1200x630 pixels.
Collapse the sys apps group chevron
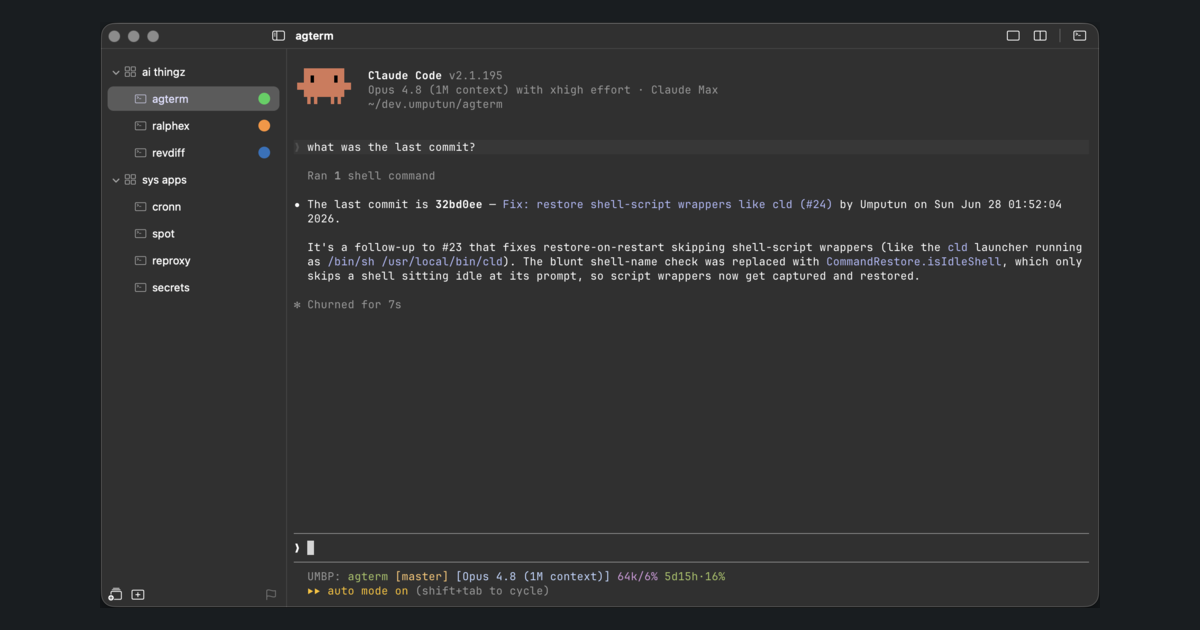116,180
